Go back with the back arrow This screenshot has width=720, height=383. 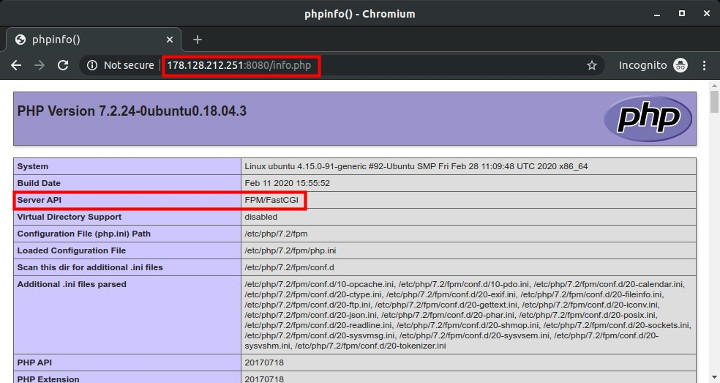[16, 65]
